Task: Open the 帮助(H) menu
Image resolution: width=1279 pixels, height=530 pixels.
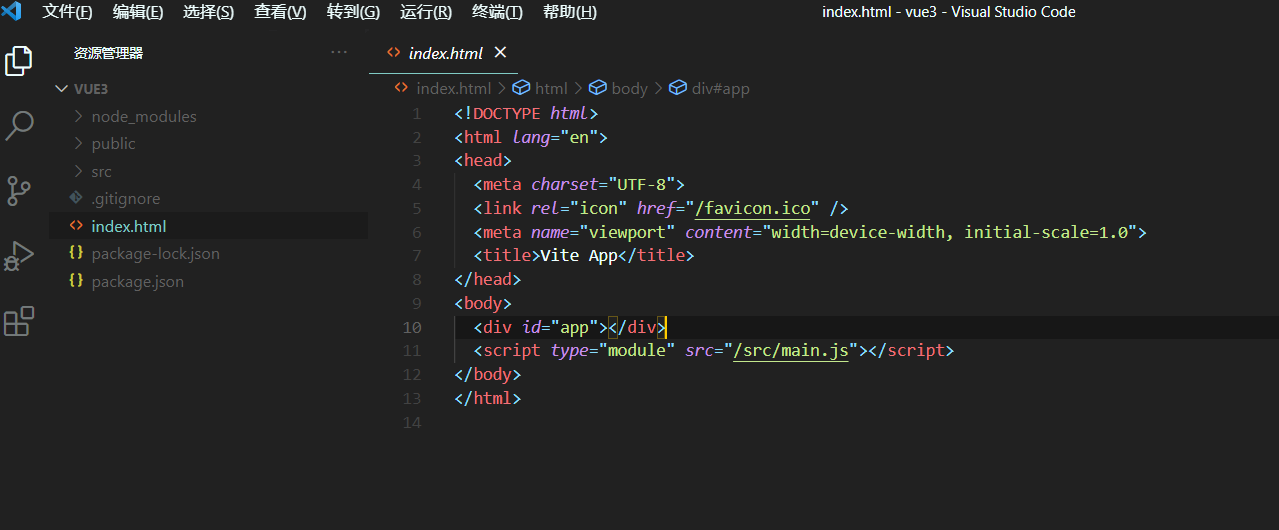Action: coord(570,12)
